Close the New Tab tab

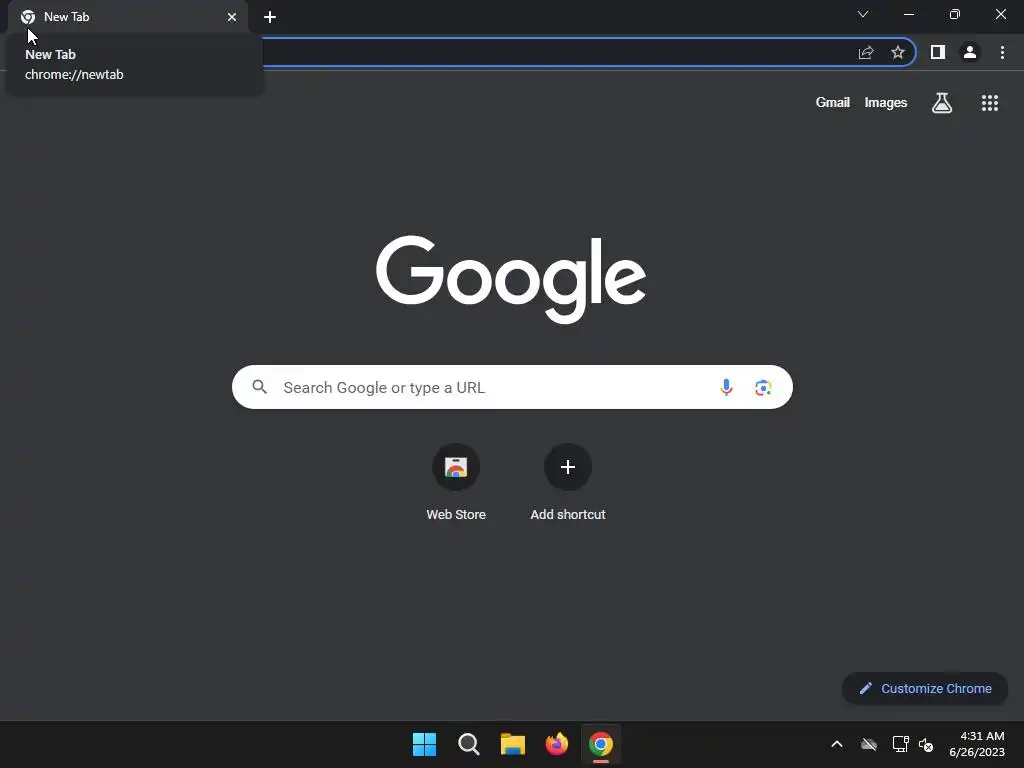tap(232, 17)
